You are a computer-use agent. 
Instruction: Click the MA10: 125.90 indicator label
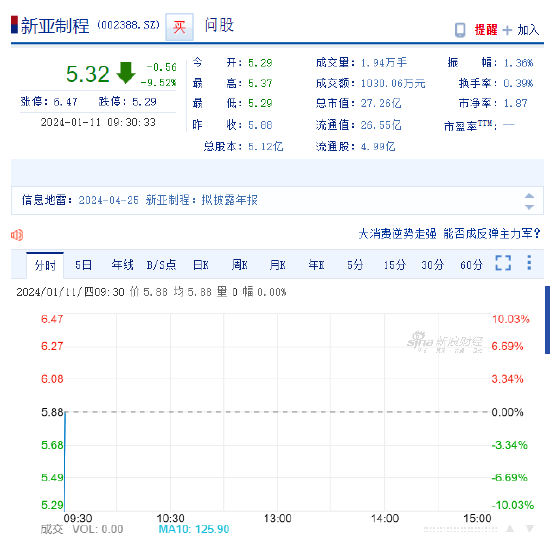point(194,529)
